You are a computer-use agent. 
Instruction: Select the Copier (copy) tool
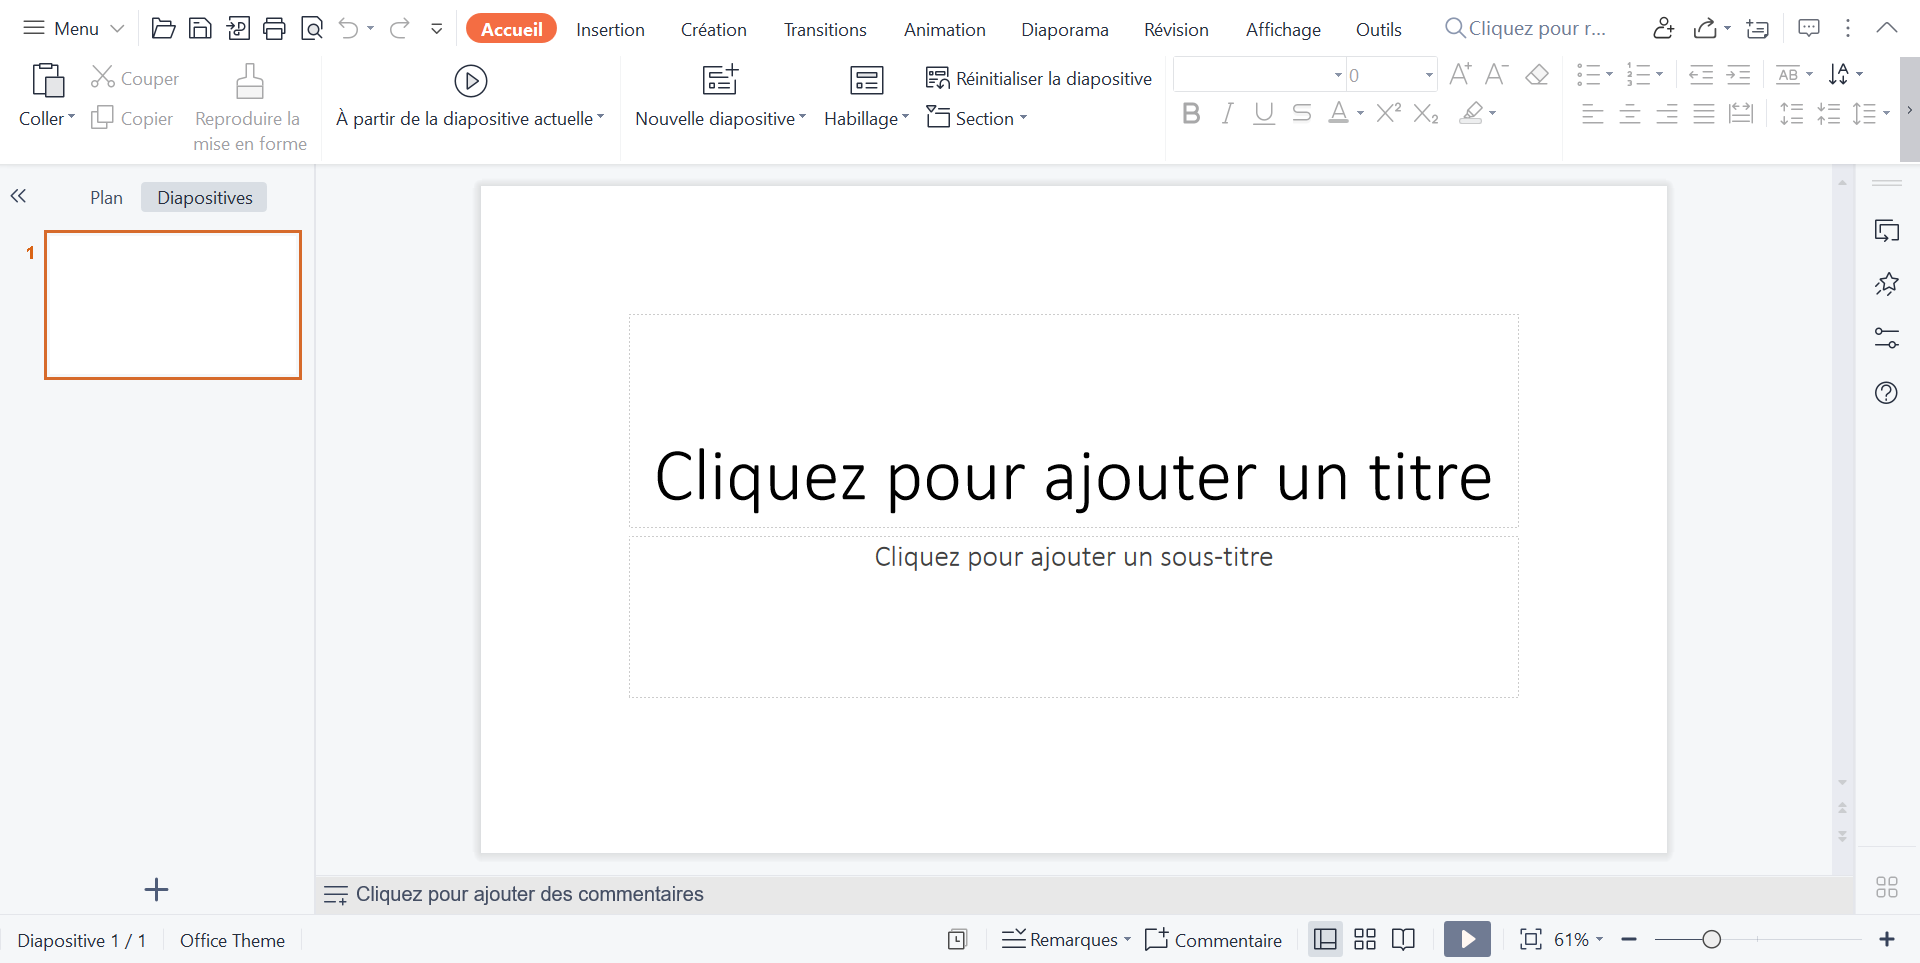(131, 117)
